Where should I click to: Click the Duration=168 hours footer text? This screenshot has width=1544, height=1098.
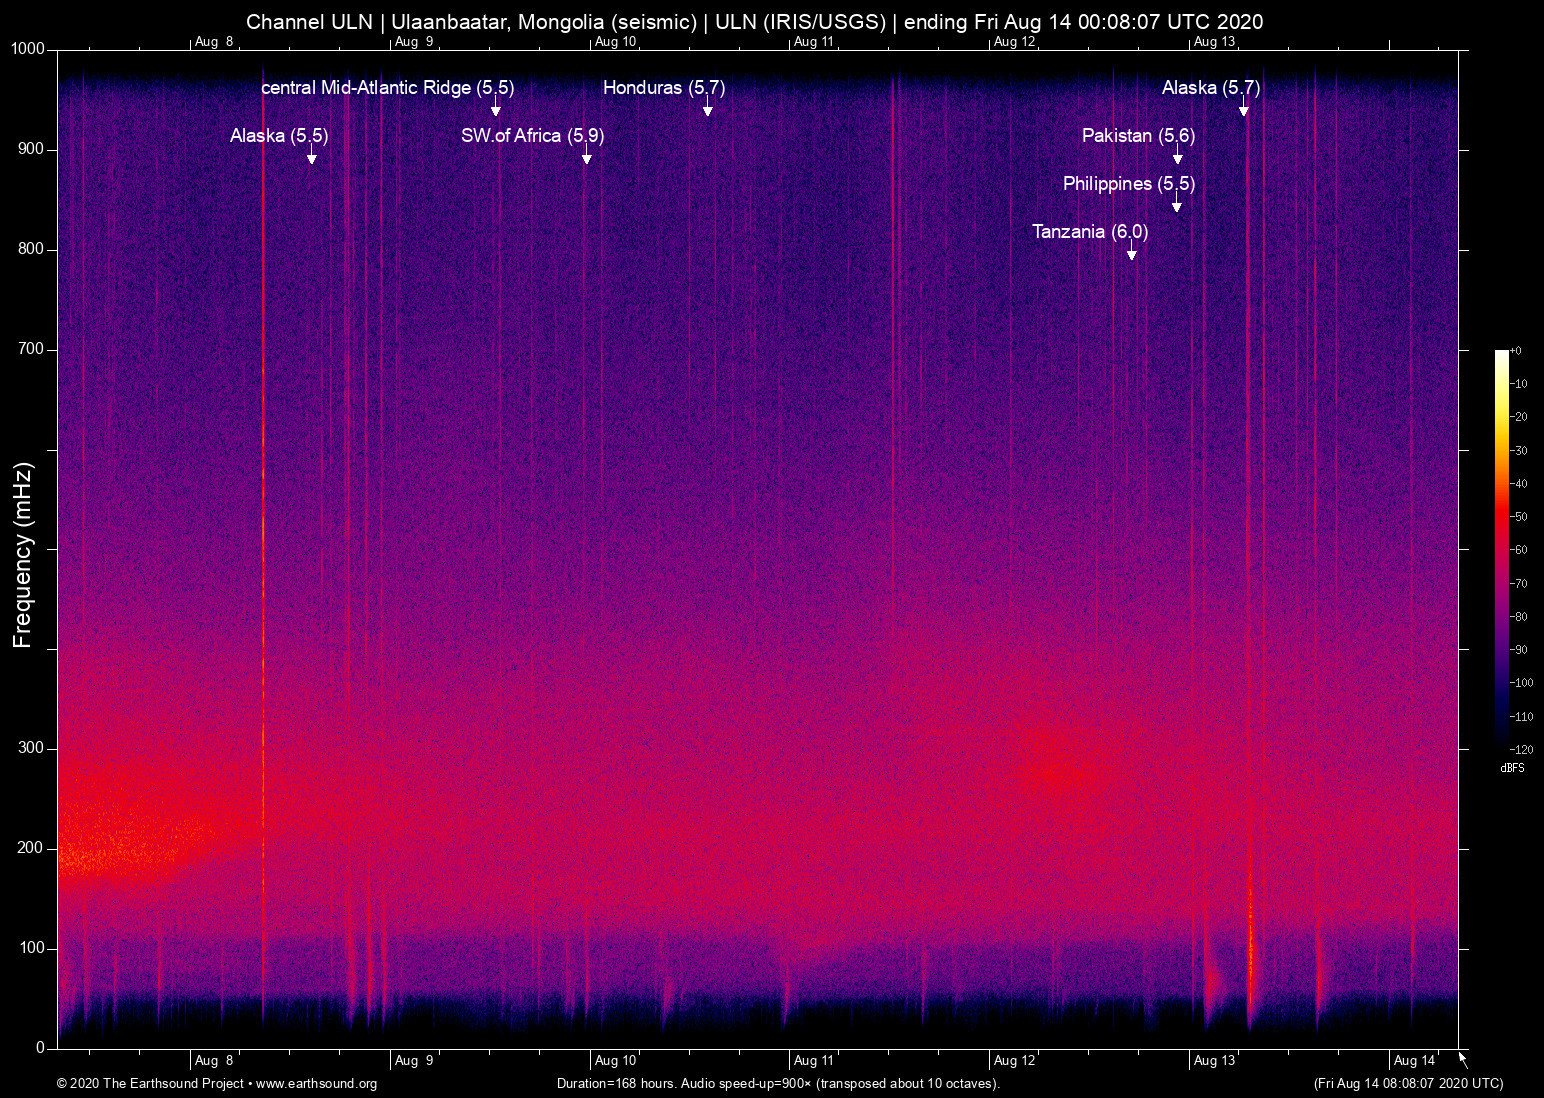pyautogui.click(x=777, y=1084)
